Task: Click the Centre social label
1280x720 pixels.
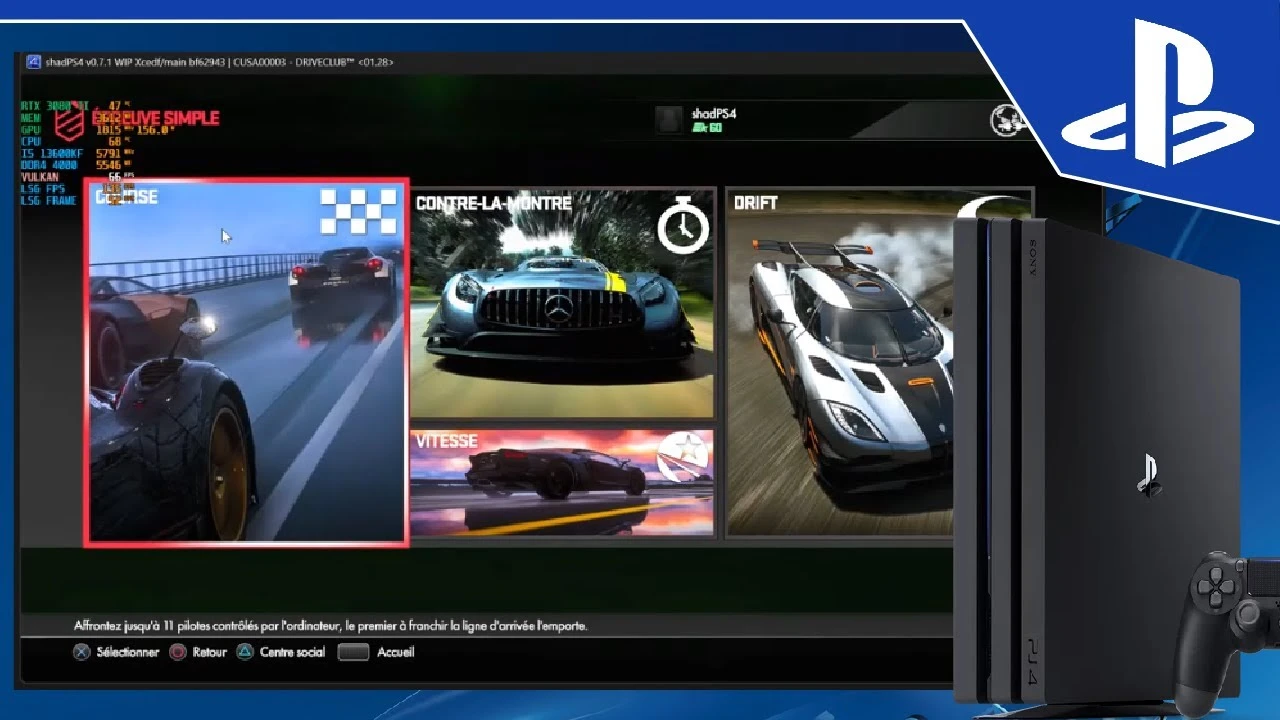Action: point(294,652)
